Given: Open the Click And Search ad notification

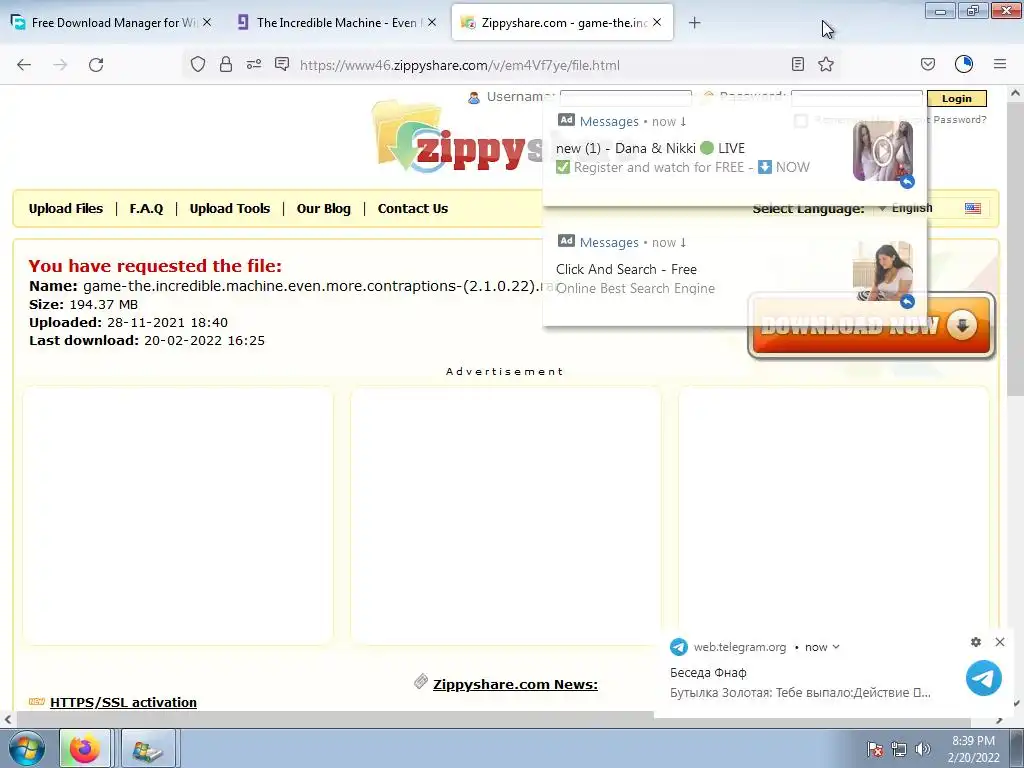Looking at the screenshot, I should tap(735, 271).
